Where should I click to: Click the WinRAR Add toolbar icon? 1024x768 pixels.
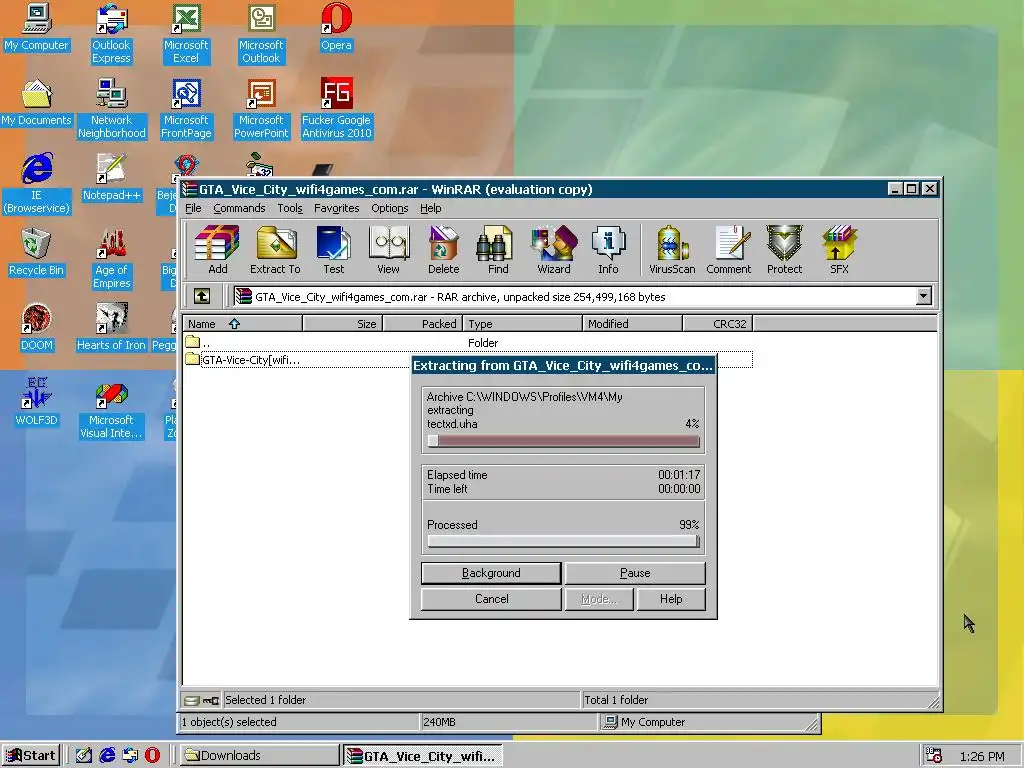point(217,249)
